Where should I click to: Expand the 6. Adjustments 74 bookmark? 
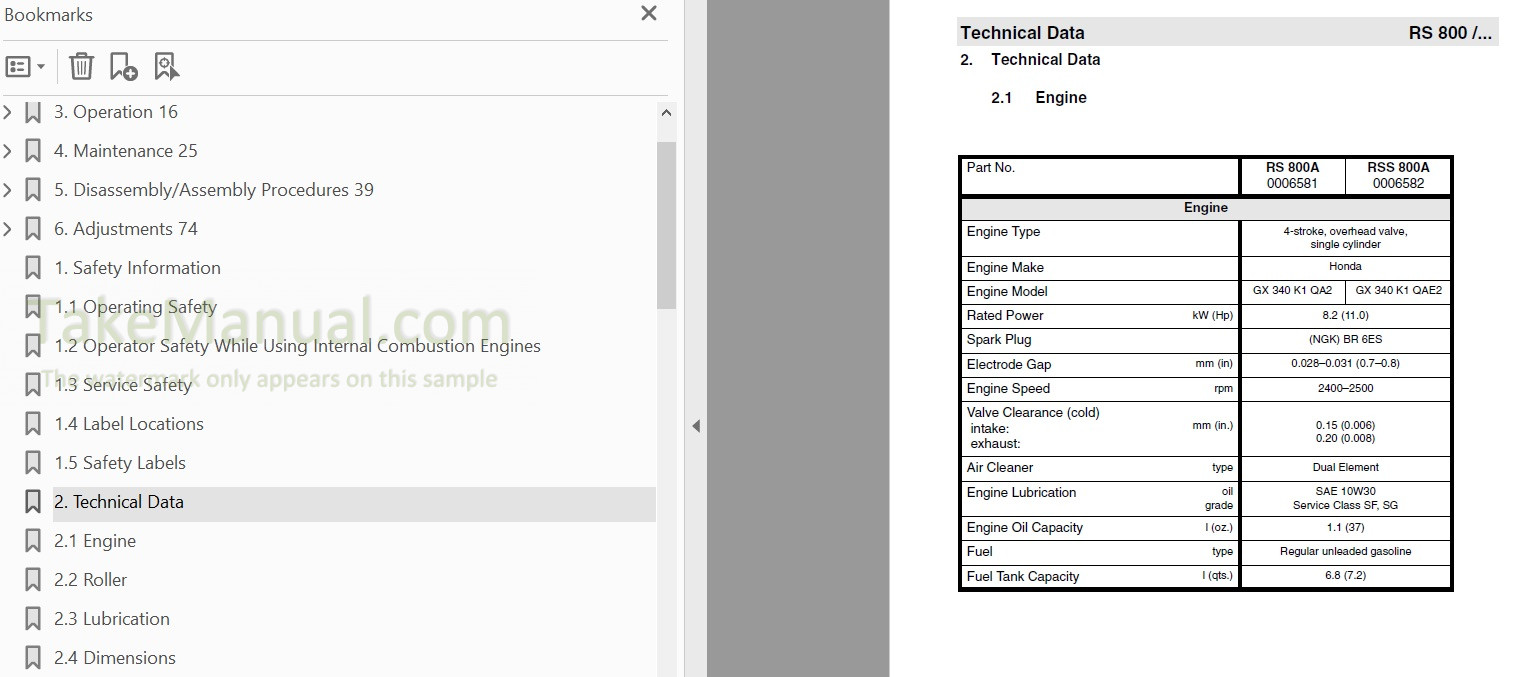(8, 229)
